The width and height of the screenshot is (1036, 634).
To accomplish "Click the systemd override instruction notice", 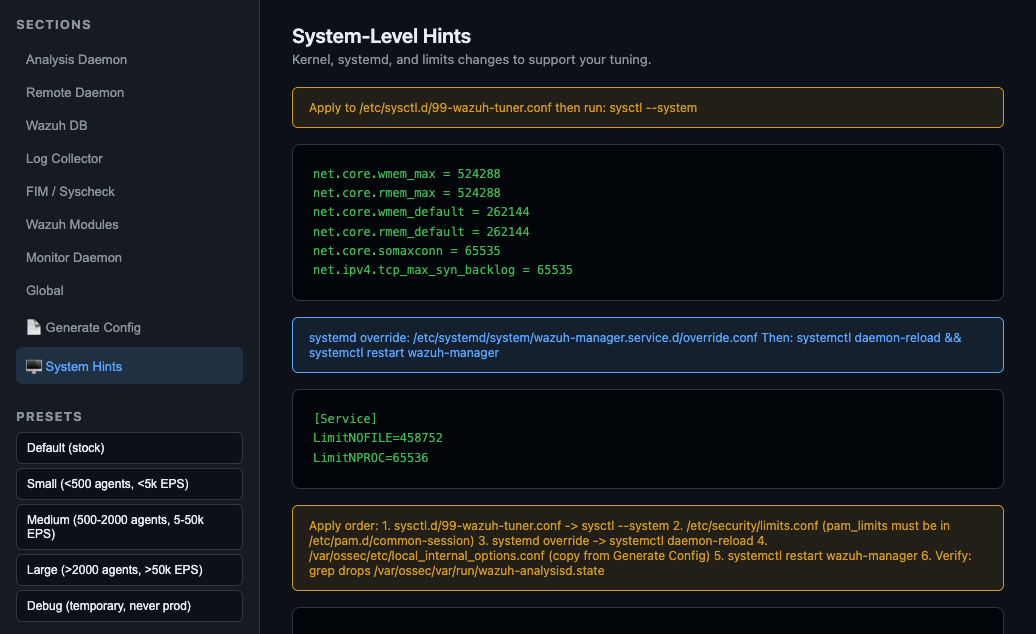I will click(x=648, y=345).
